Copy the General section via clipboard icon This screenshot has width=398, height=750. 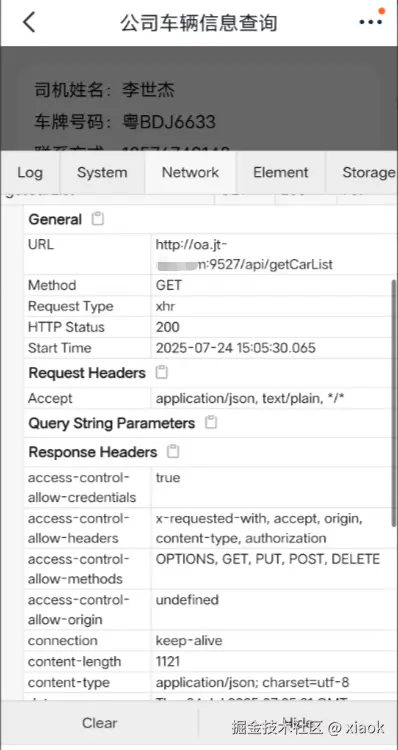click(98, 219)
